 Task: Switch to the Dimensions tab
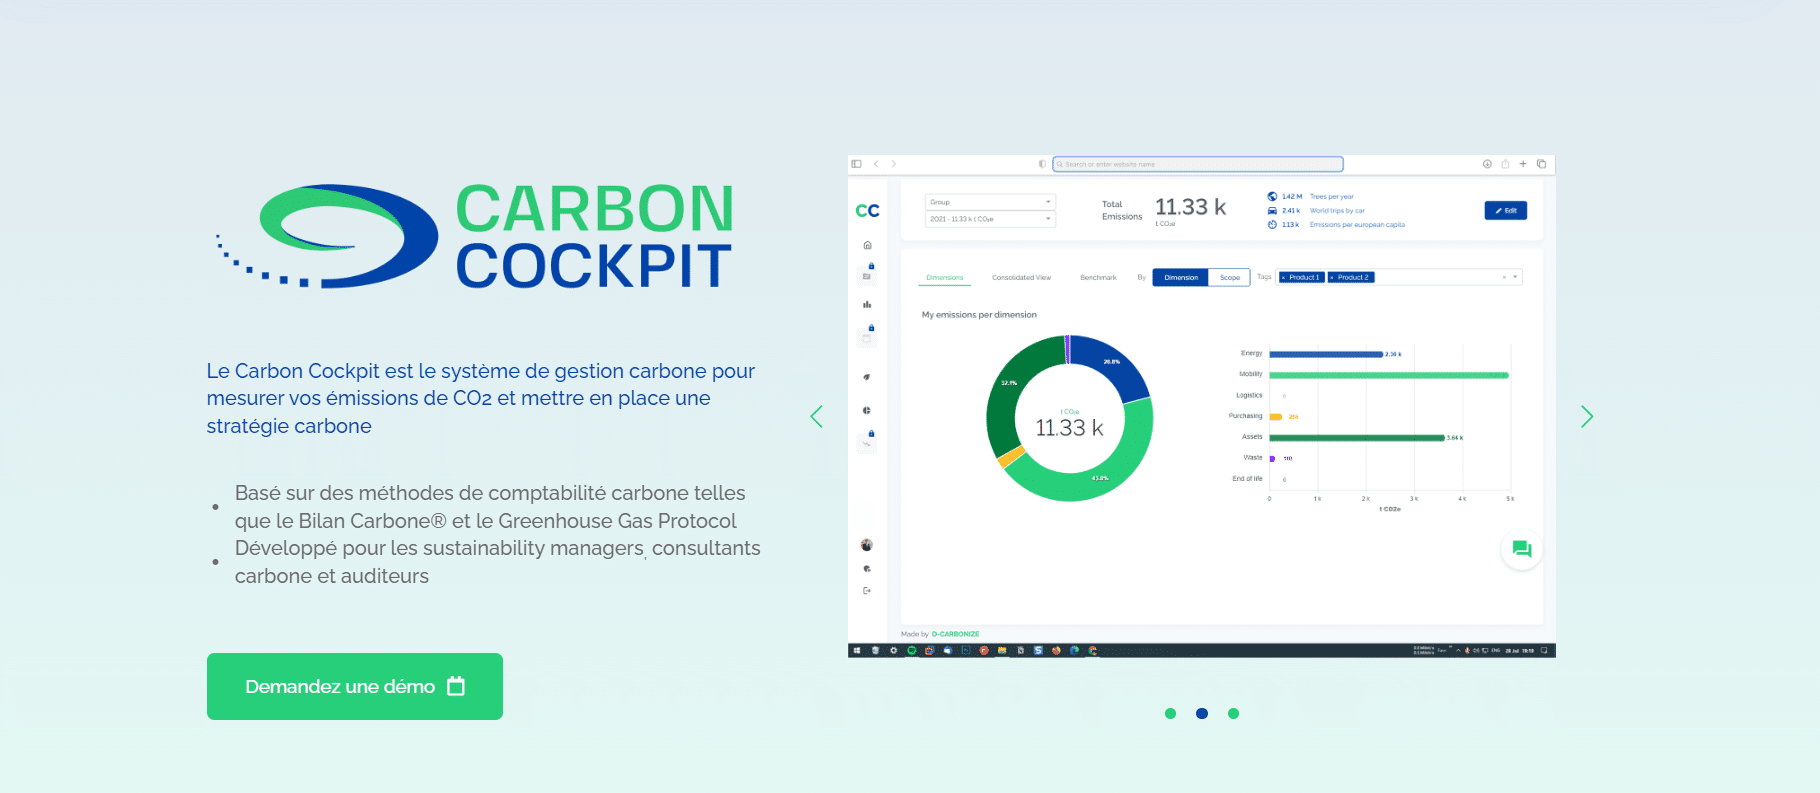point(944,278)
